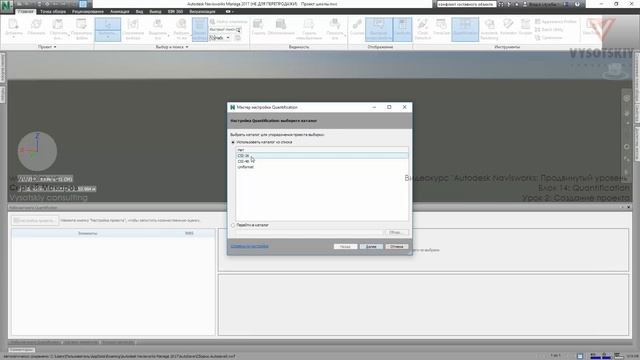640x360 pixels.
Task: Toggle the Quantification tool icon
Action: tap(465, 29)
